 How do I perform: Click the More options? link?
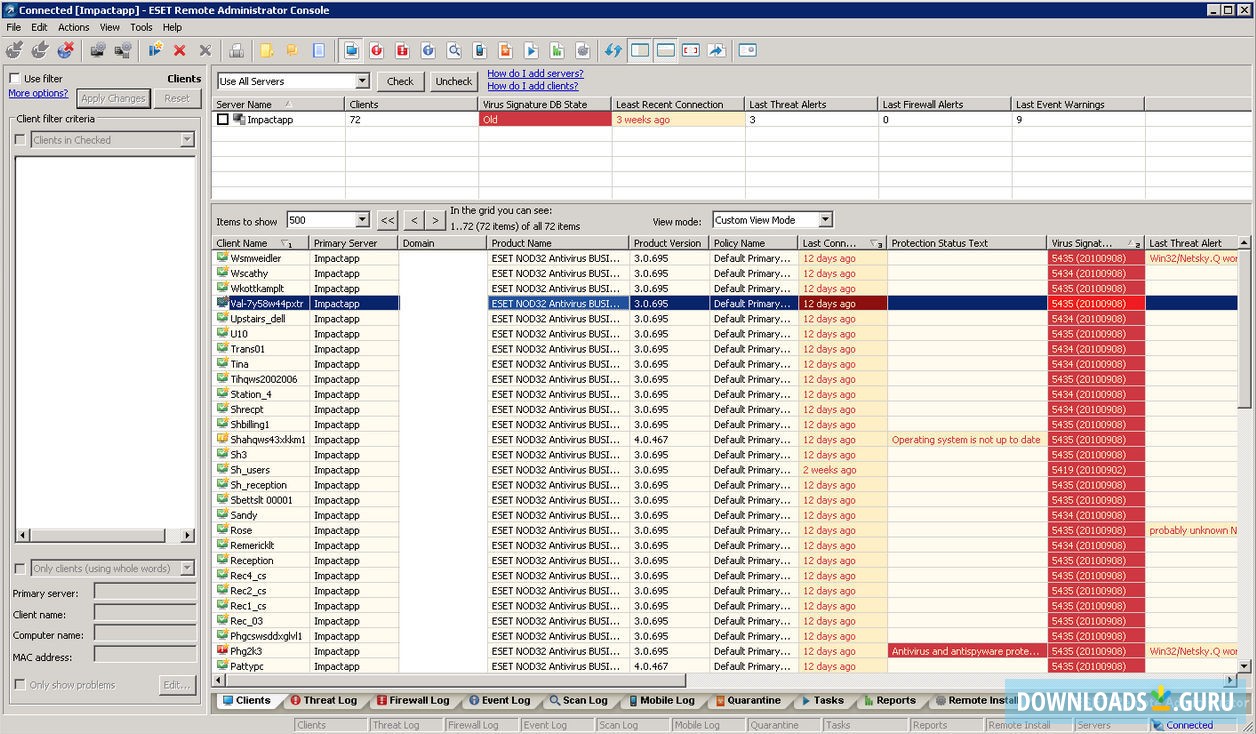[x=38, y=93]
